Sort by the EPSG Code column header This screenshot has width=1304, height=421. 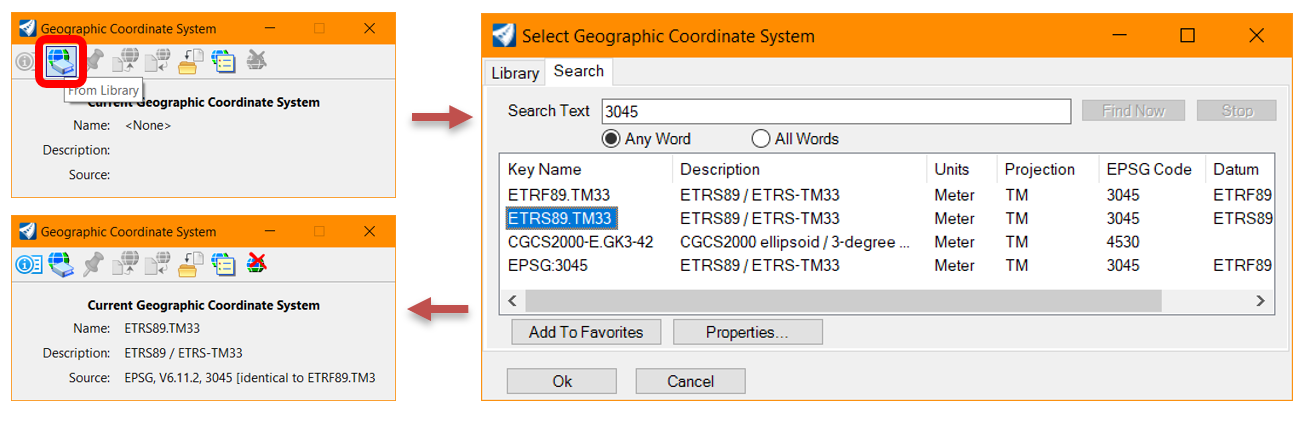pyautogui.click(x=1149, y=169)
